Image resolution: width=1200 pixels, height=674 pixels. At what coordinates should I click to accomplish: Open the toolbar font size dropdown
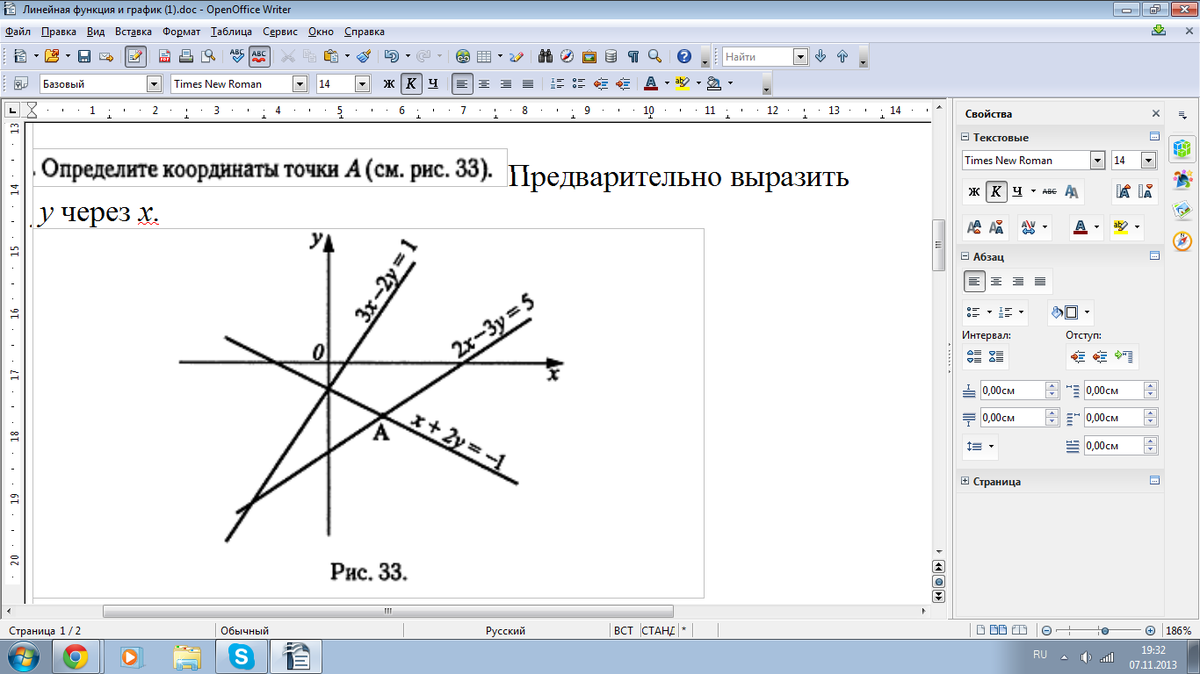(362, 84)
